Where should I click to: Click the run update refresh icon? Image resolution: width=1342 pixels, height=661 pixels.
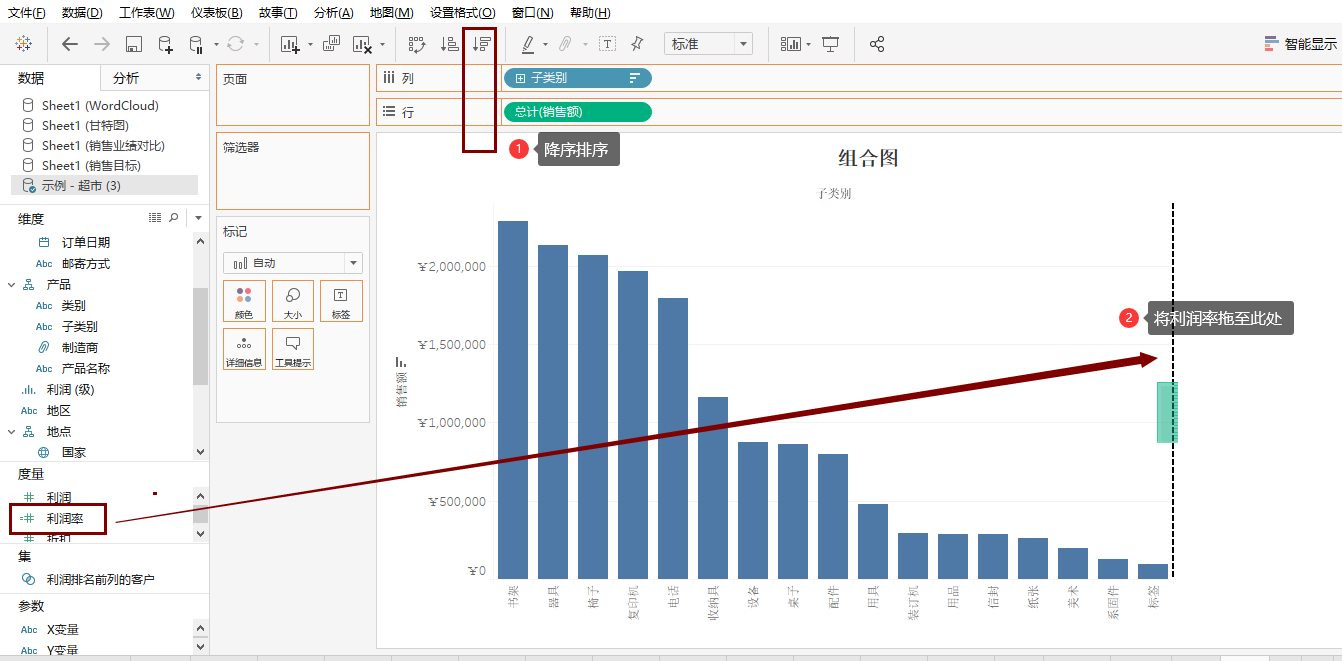pos(235,44)
